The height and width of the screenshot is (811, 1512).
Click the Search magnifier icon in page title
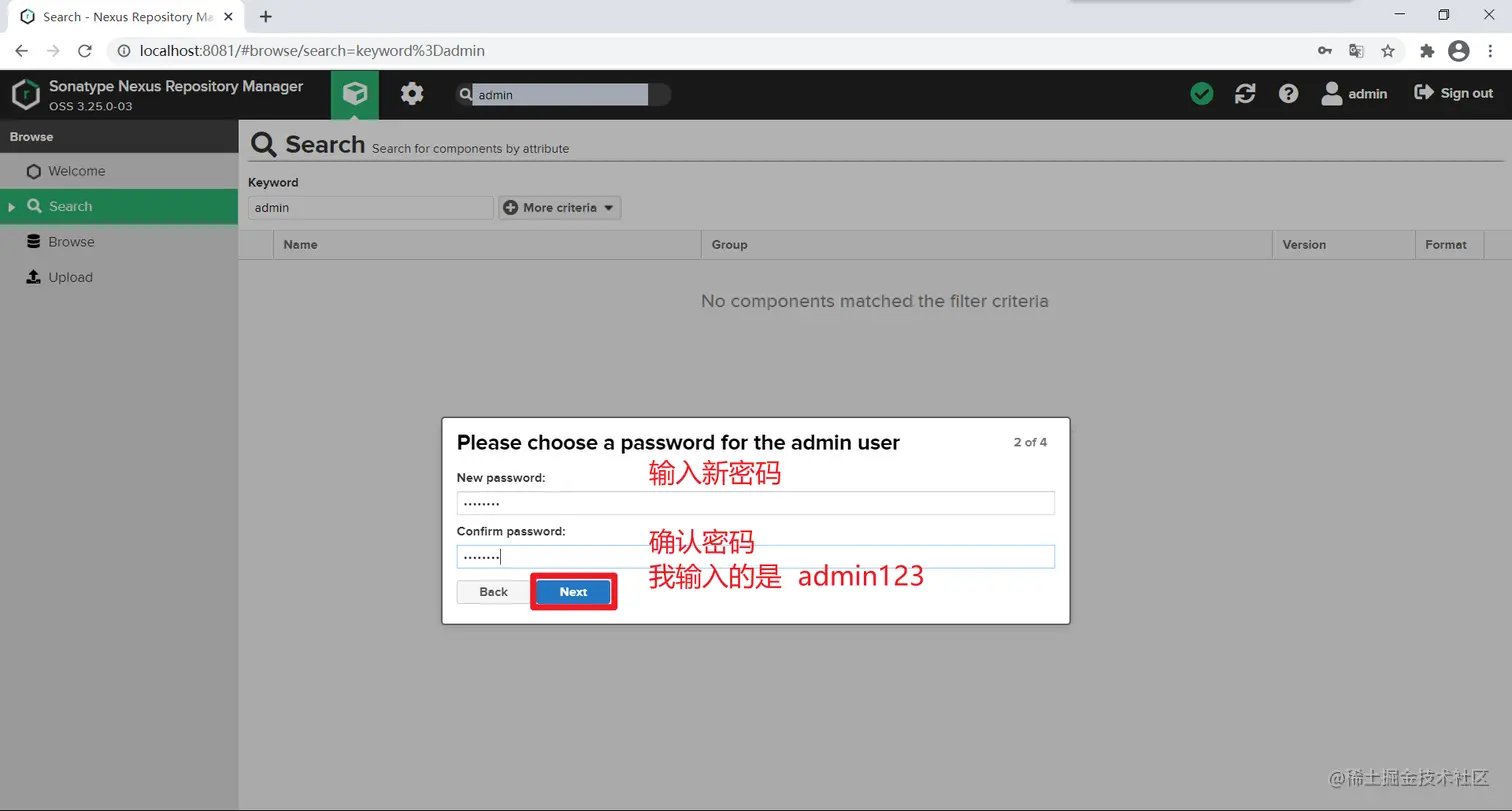pos(264,145)
